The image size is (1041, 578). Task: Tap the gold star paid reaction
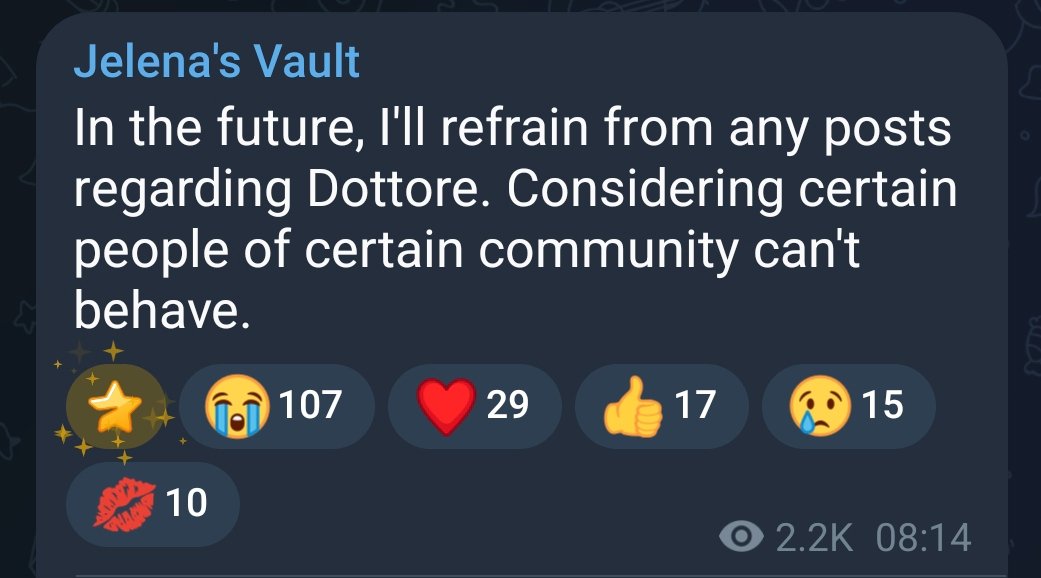pos(116,406)
